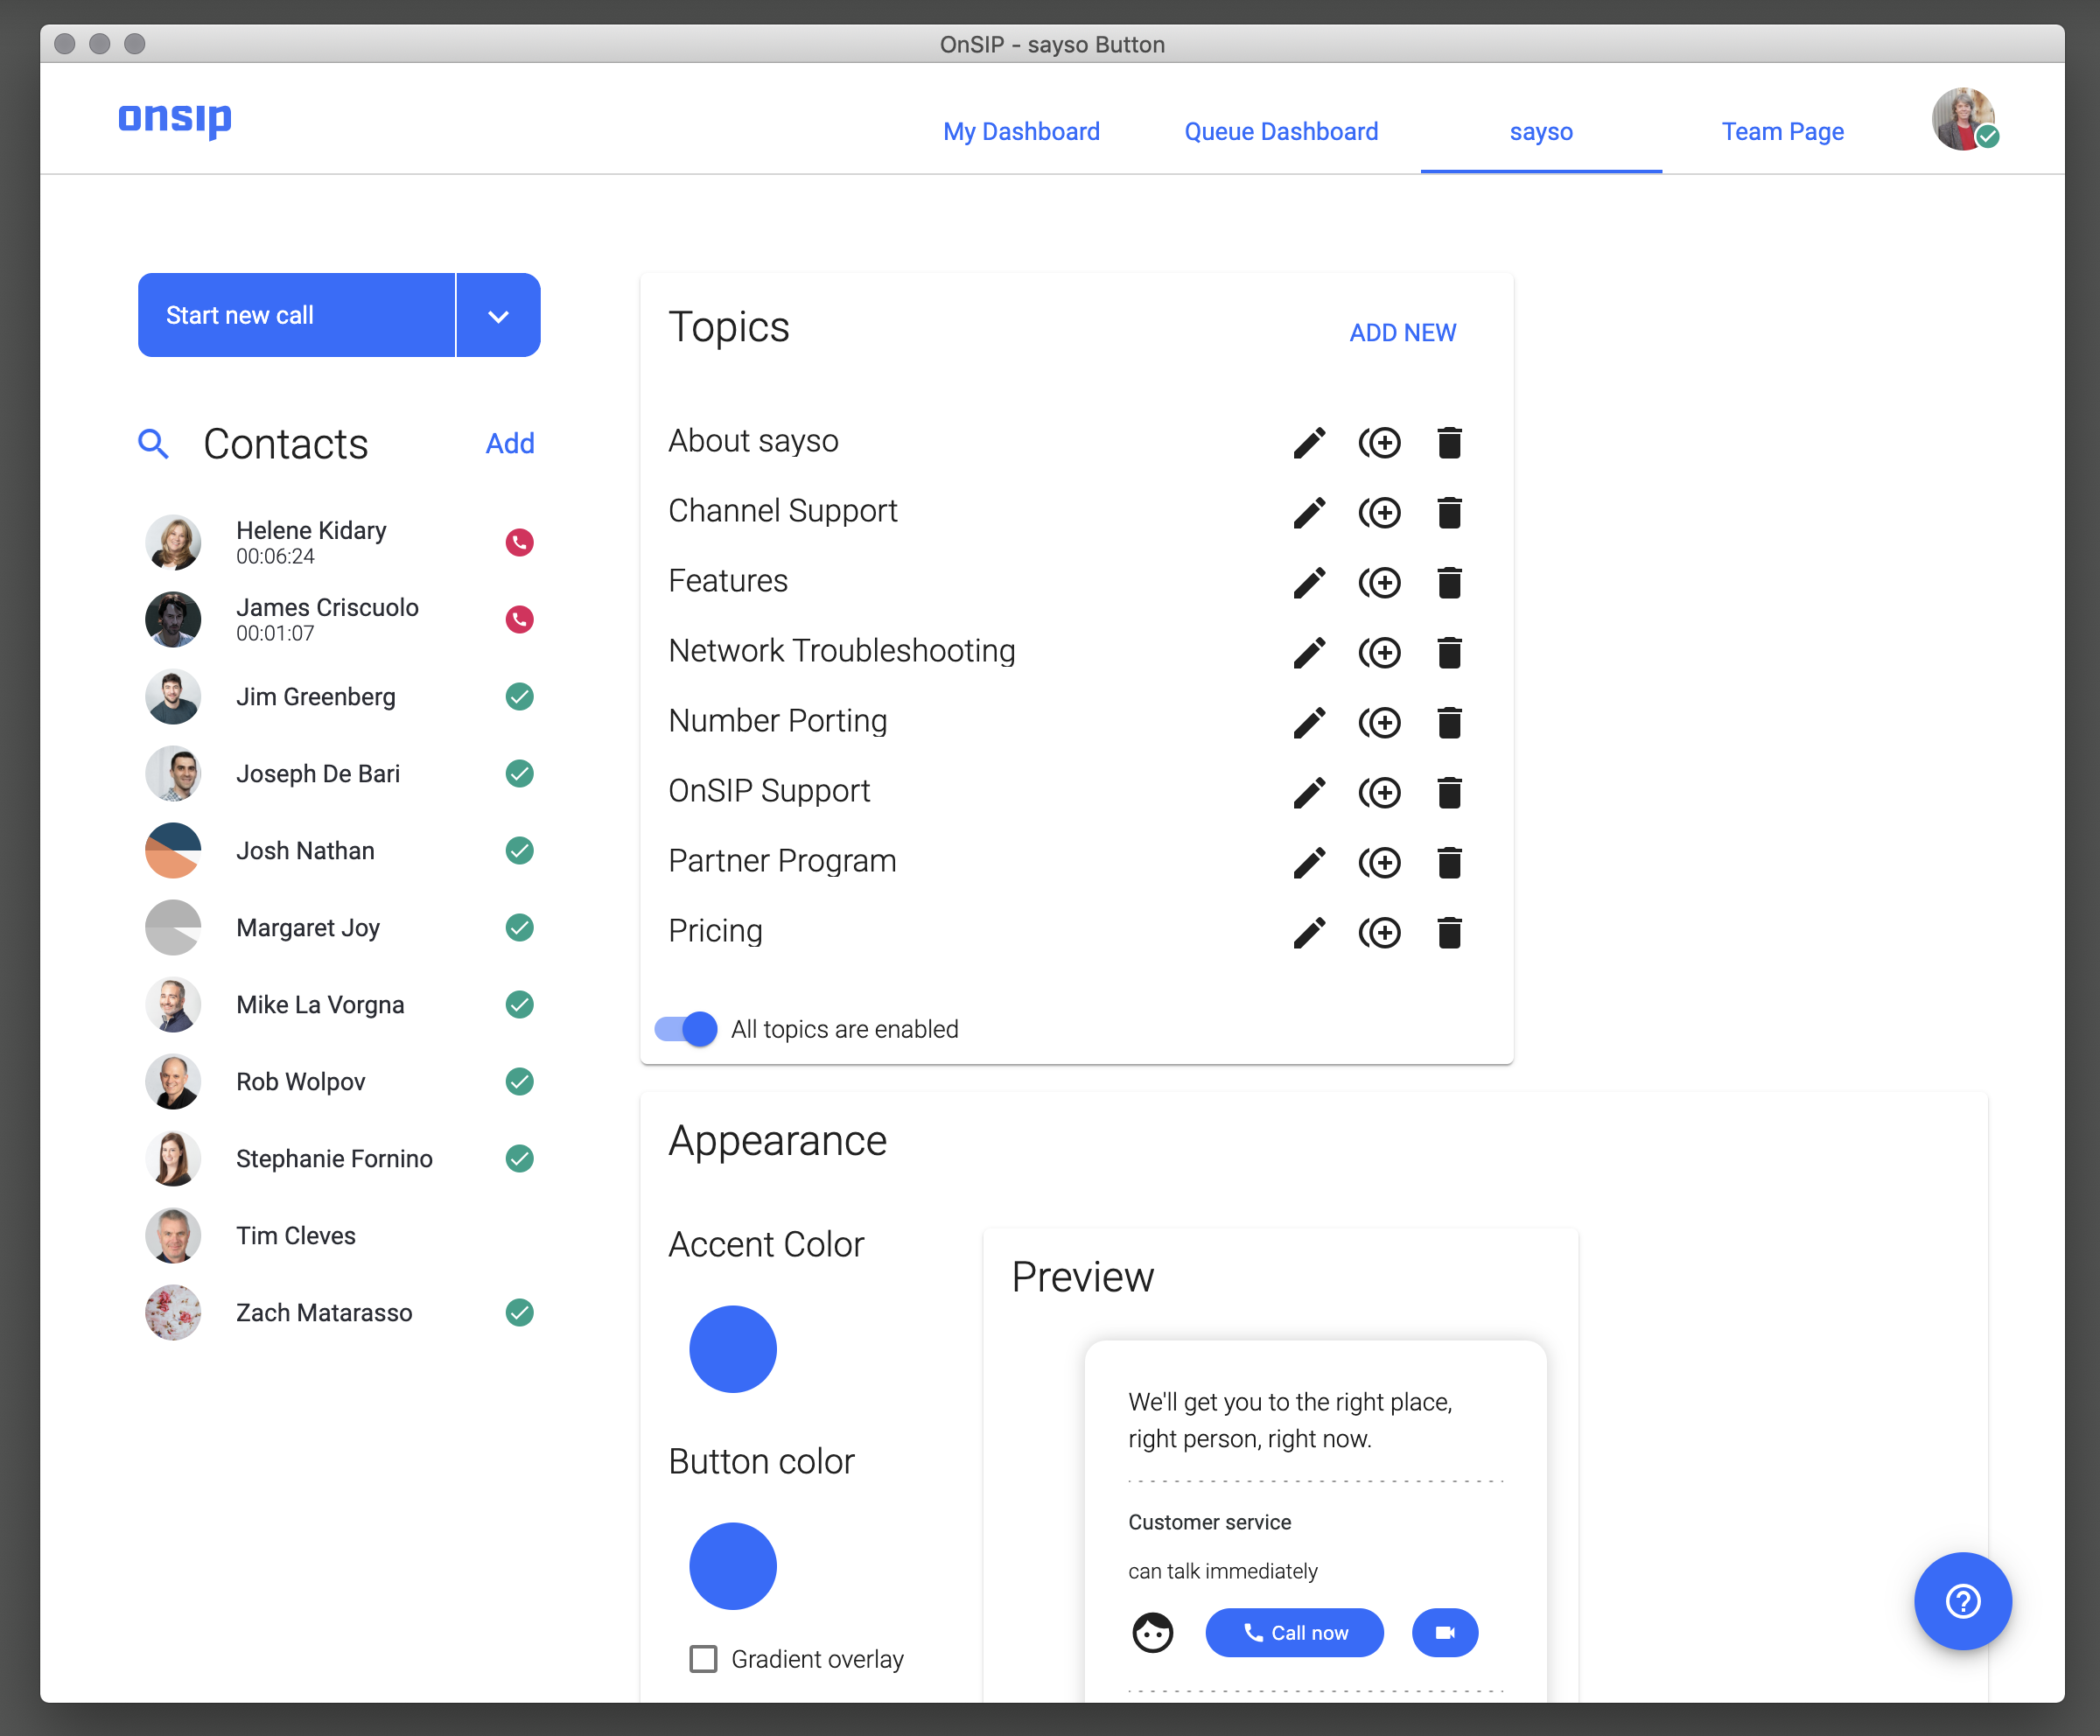Select contact Mike La Vorgna
2100x1736 pixels.
[x=340, y=1004]
